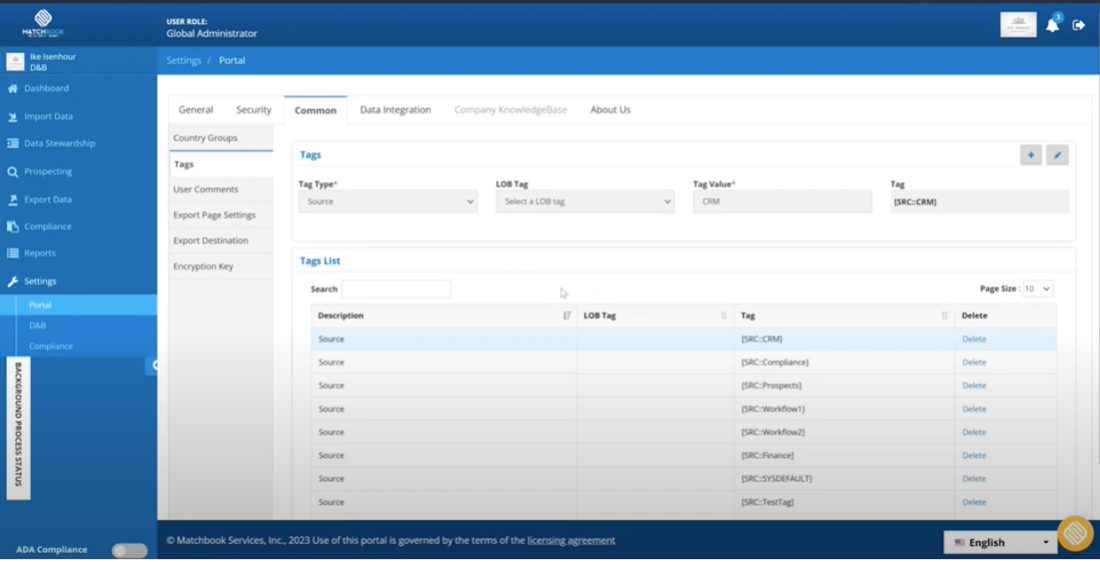Open Export Page Settings section
This screenshot has width=1100, height=562.
coord(221,215)
